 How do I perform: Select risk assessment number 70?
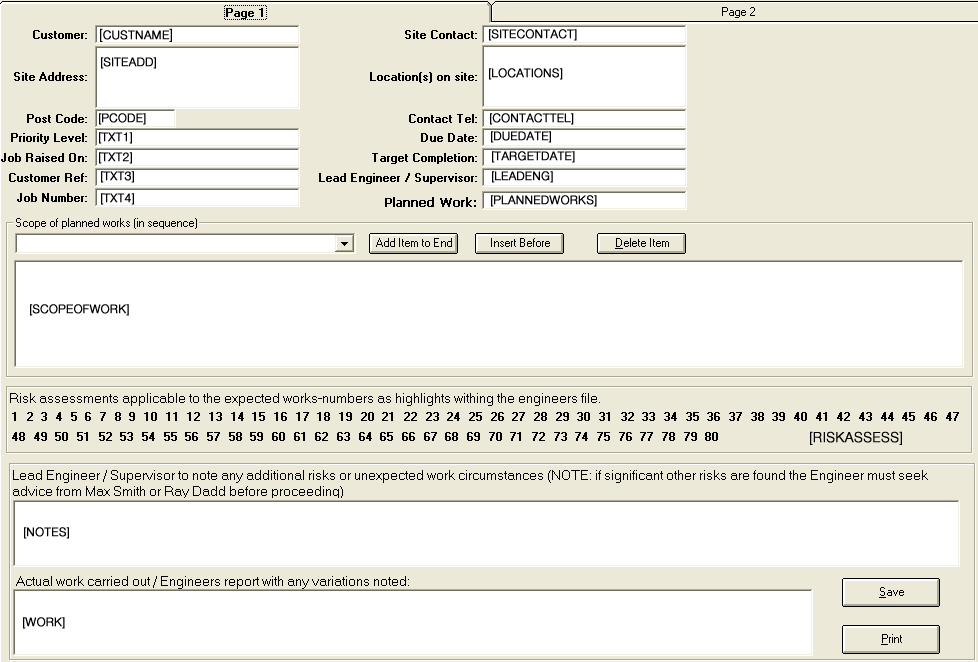(495, 437)
